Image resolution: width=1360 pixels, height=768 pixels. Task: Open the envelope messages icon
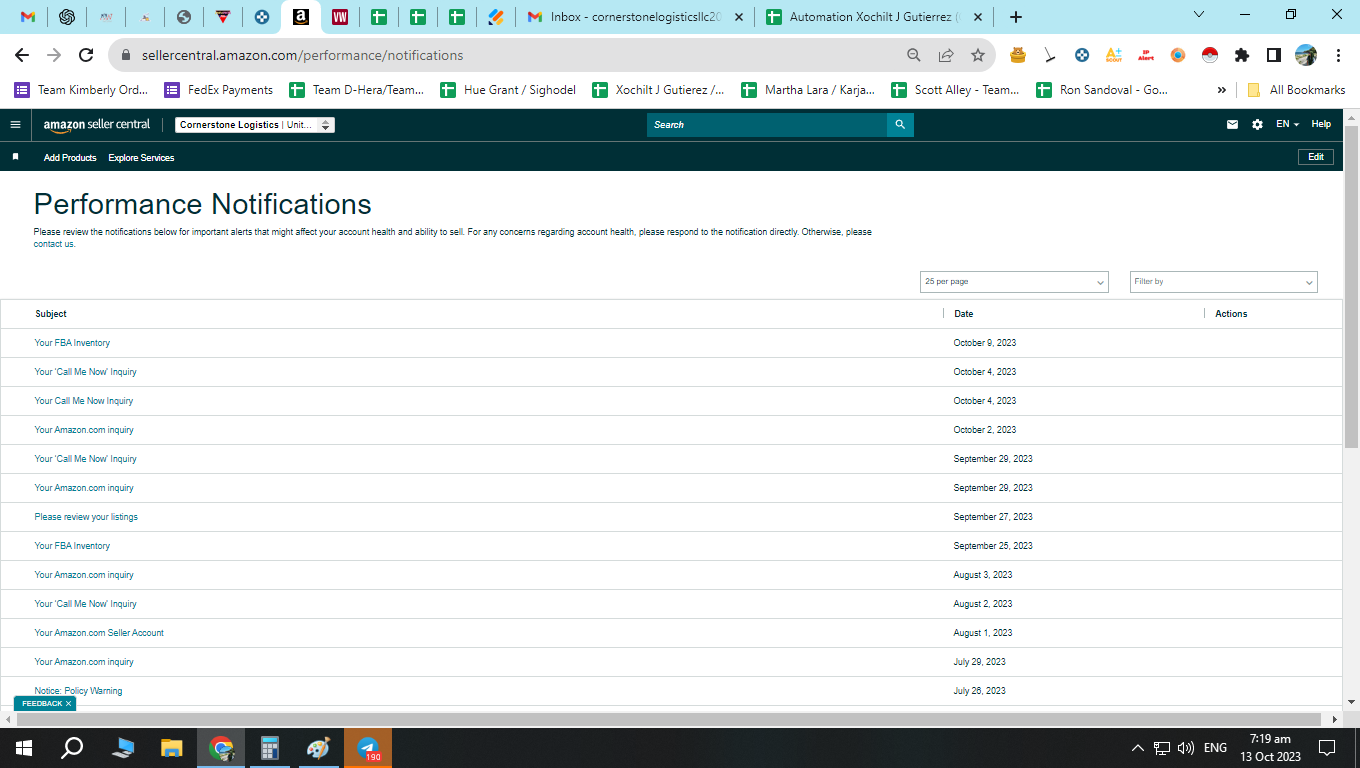click(1233, 125)
